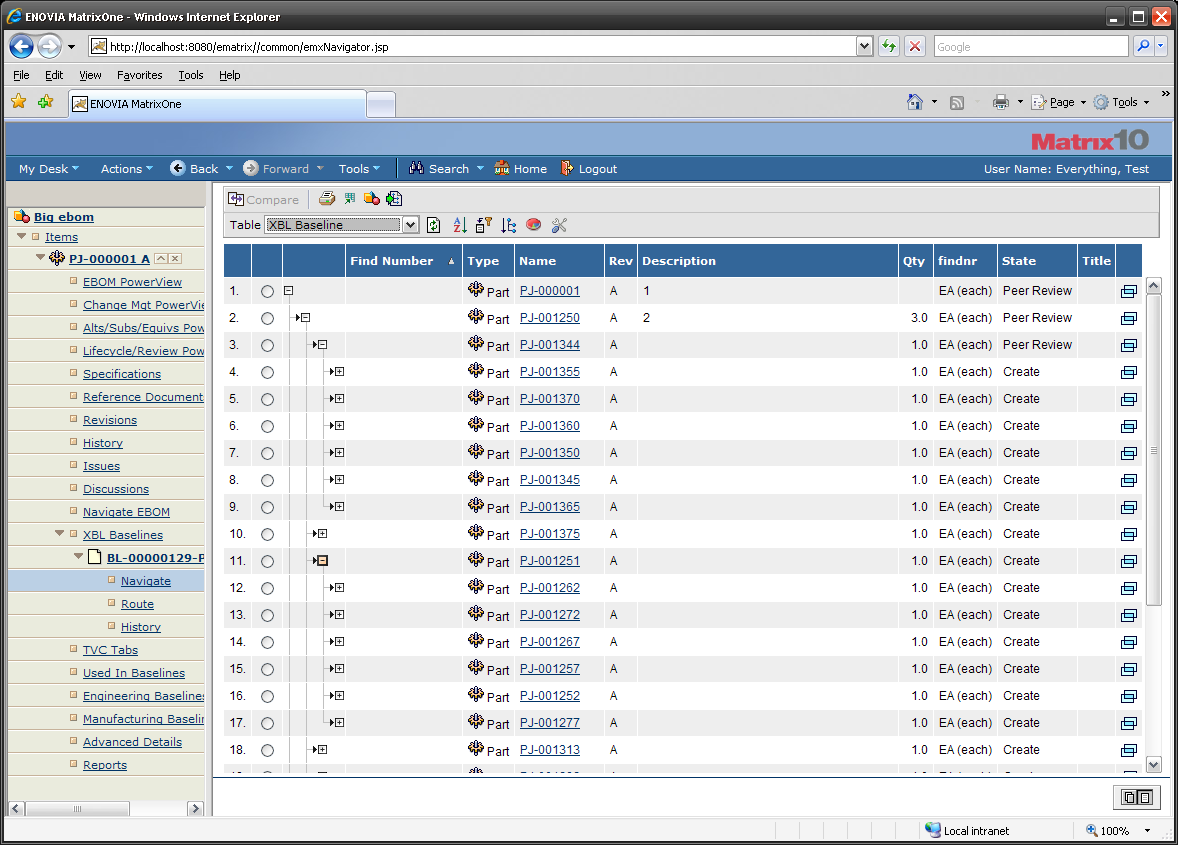Click the A-Z sort icon
This screenshot has height=845, width=1178.
(460, 225)
